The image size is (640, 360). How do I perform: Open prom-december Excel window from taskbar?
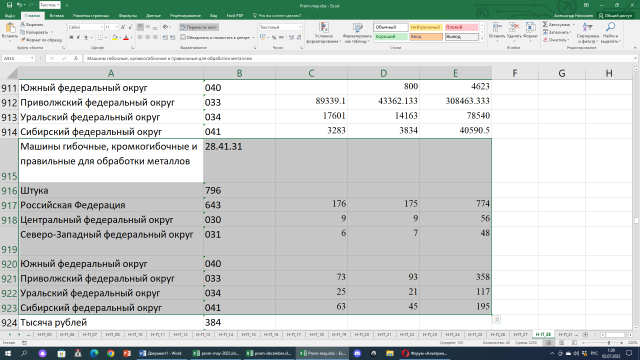coord(269,353)
